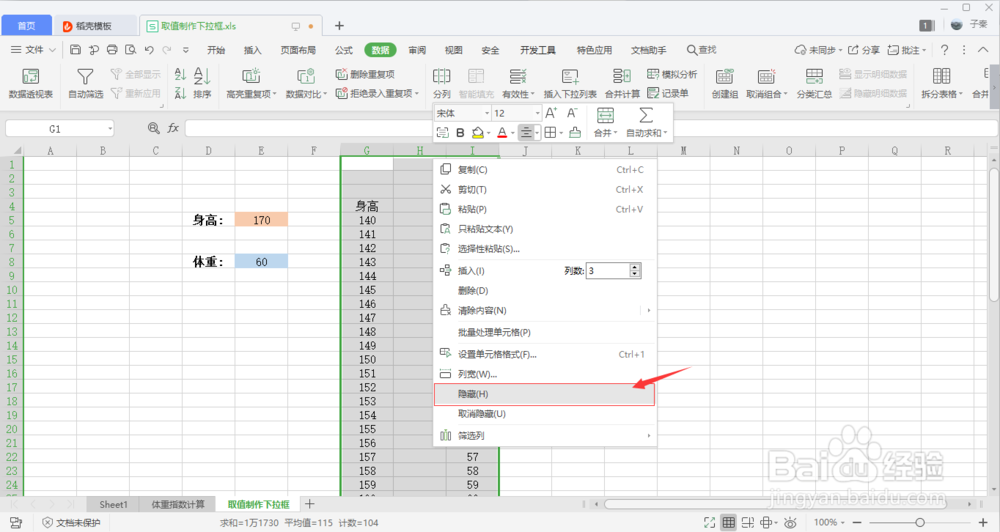
Task: Click merge cells in mini toolbar
Action: click(x=605, y=122)
